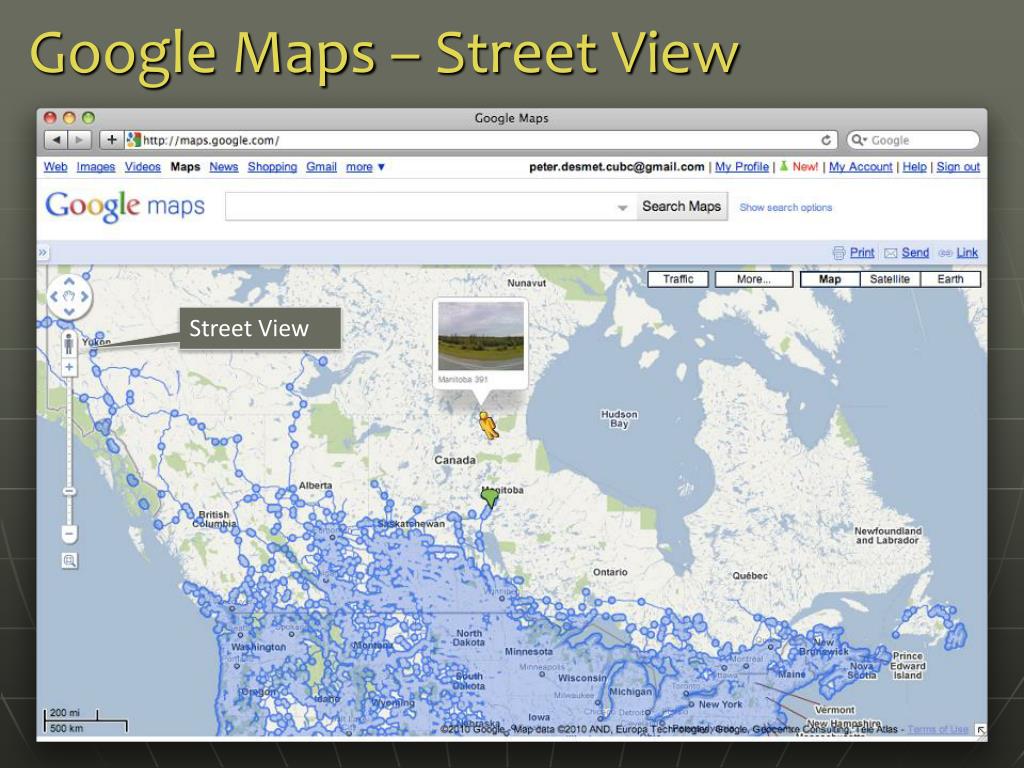Click the Search Maps button
The image size is (1024, 768).
point(682,206)
